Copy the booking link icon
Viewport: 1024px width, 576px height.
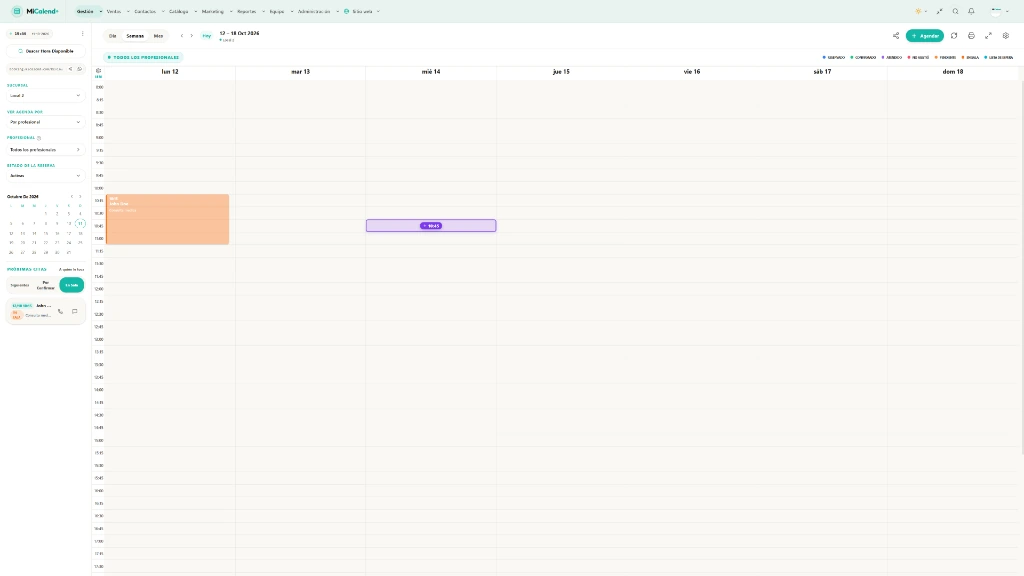pyautogui.click(x=80, y=69)
